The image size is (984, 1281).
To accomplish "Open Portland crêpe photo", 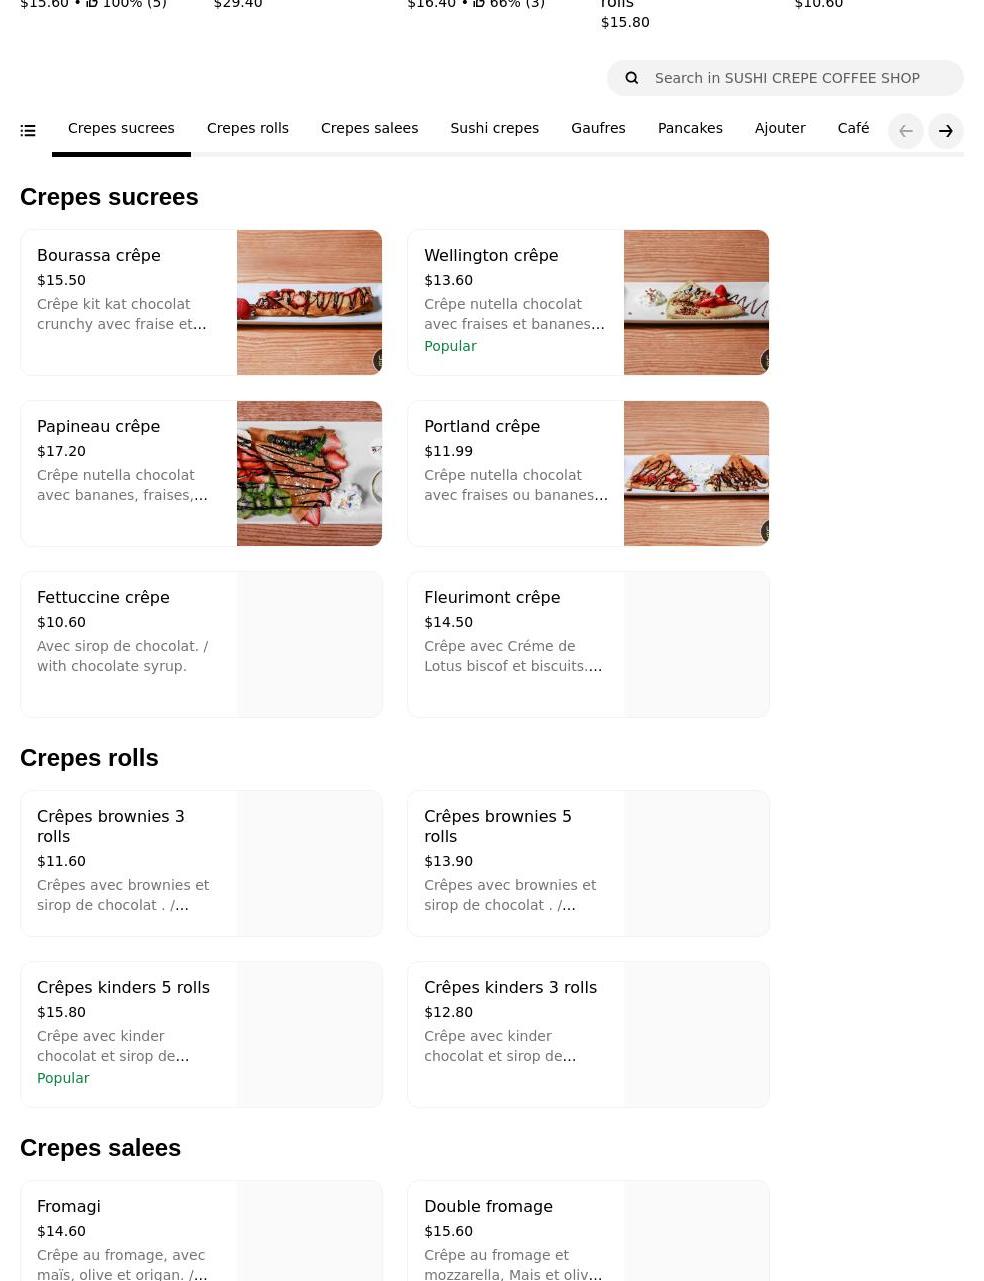I will tap(696, 474).
